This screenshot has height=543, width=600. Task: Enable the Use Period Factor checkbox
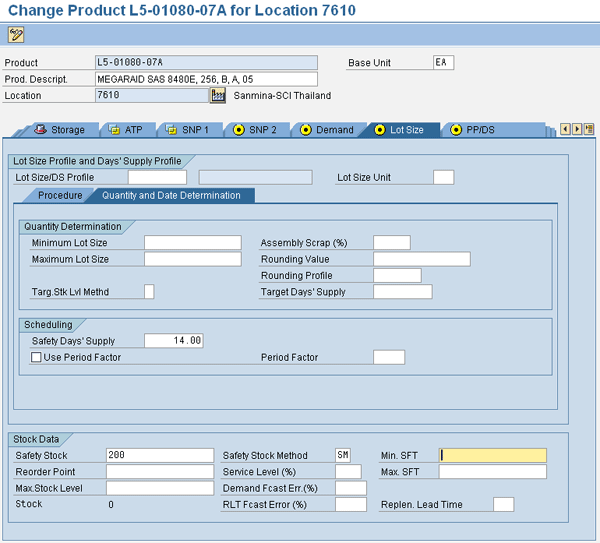point(37,357)
